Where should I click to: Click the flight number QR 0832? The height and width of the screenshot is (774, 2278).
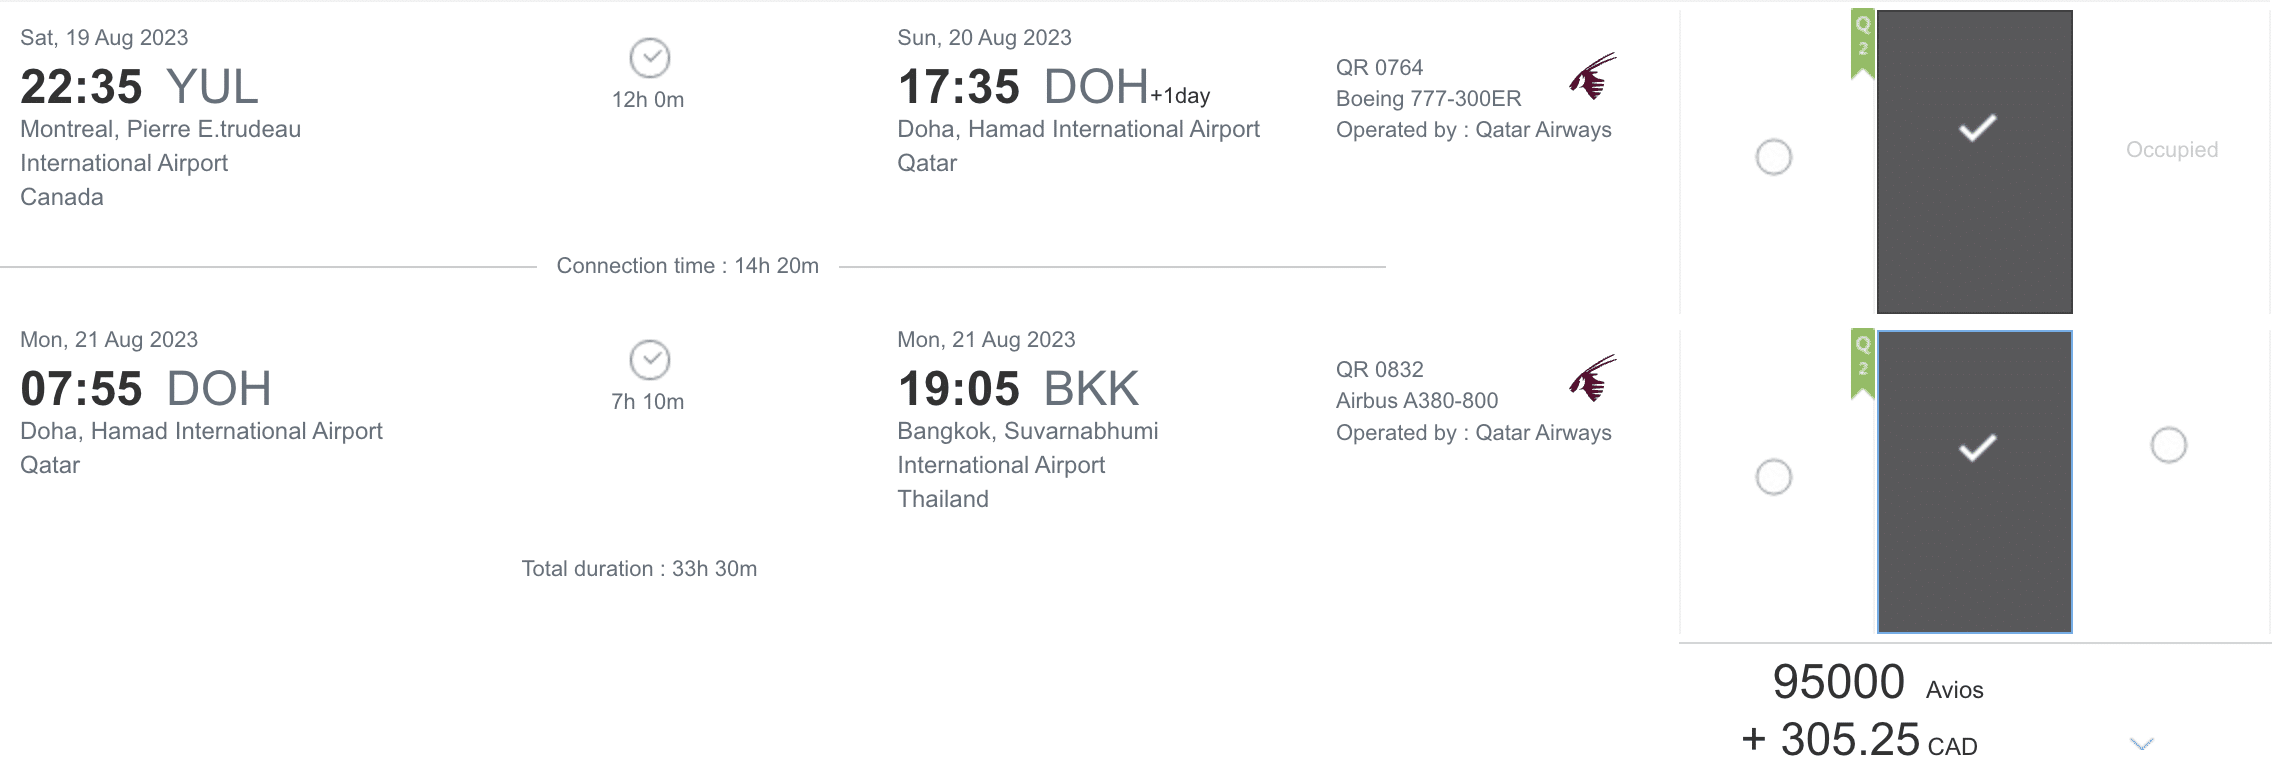click(1379, 370)
